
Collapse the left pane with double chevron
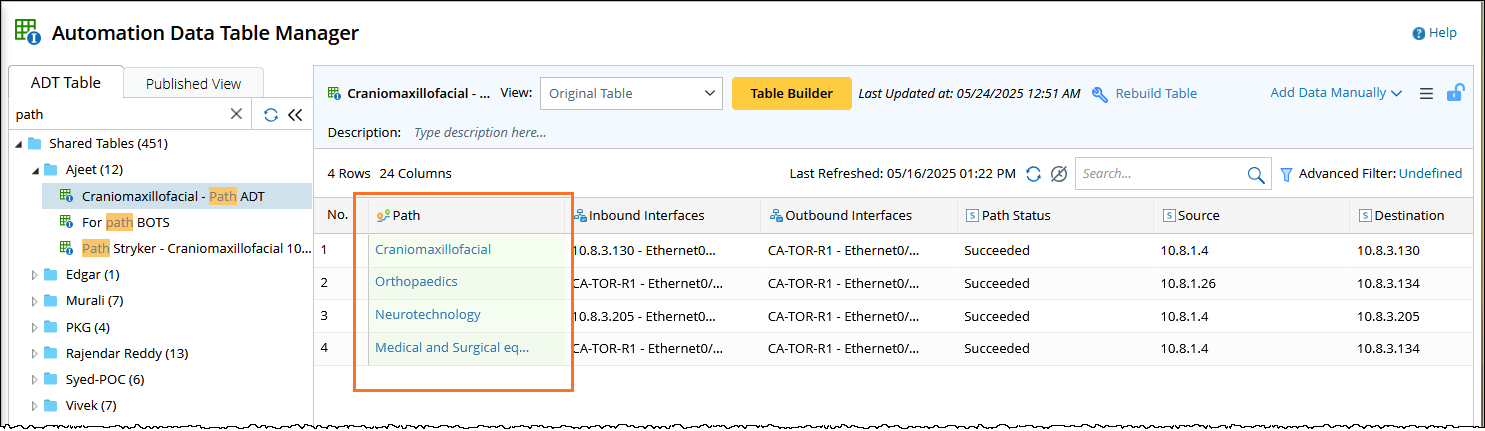pyautogui.click(x=295, y=114)
